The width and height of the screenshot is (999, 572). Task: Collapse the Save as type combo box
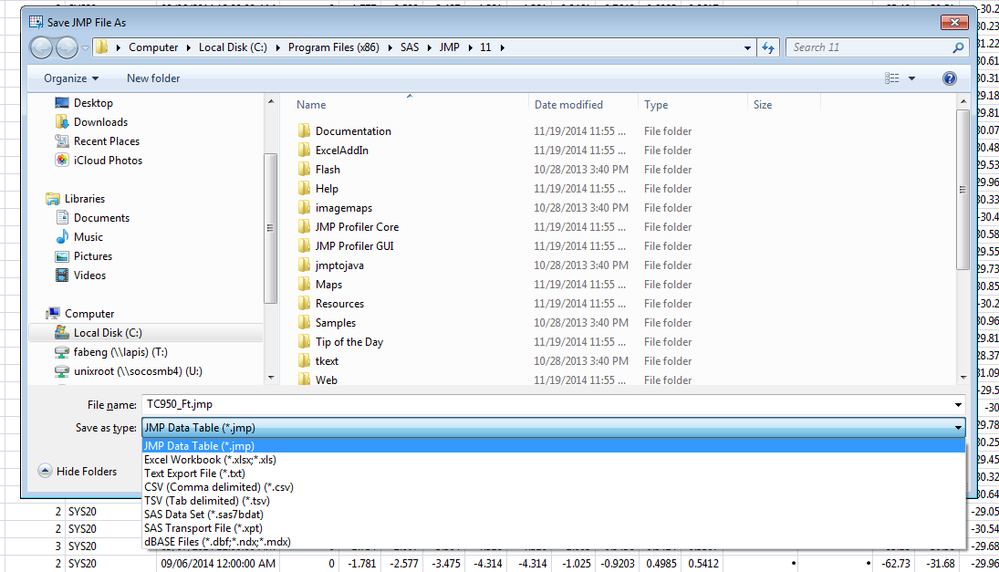pyautogui.click(x=958, y=428)
